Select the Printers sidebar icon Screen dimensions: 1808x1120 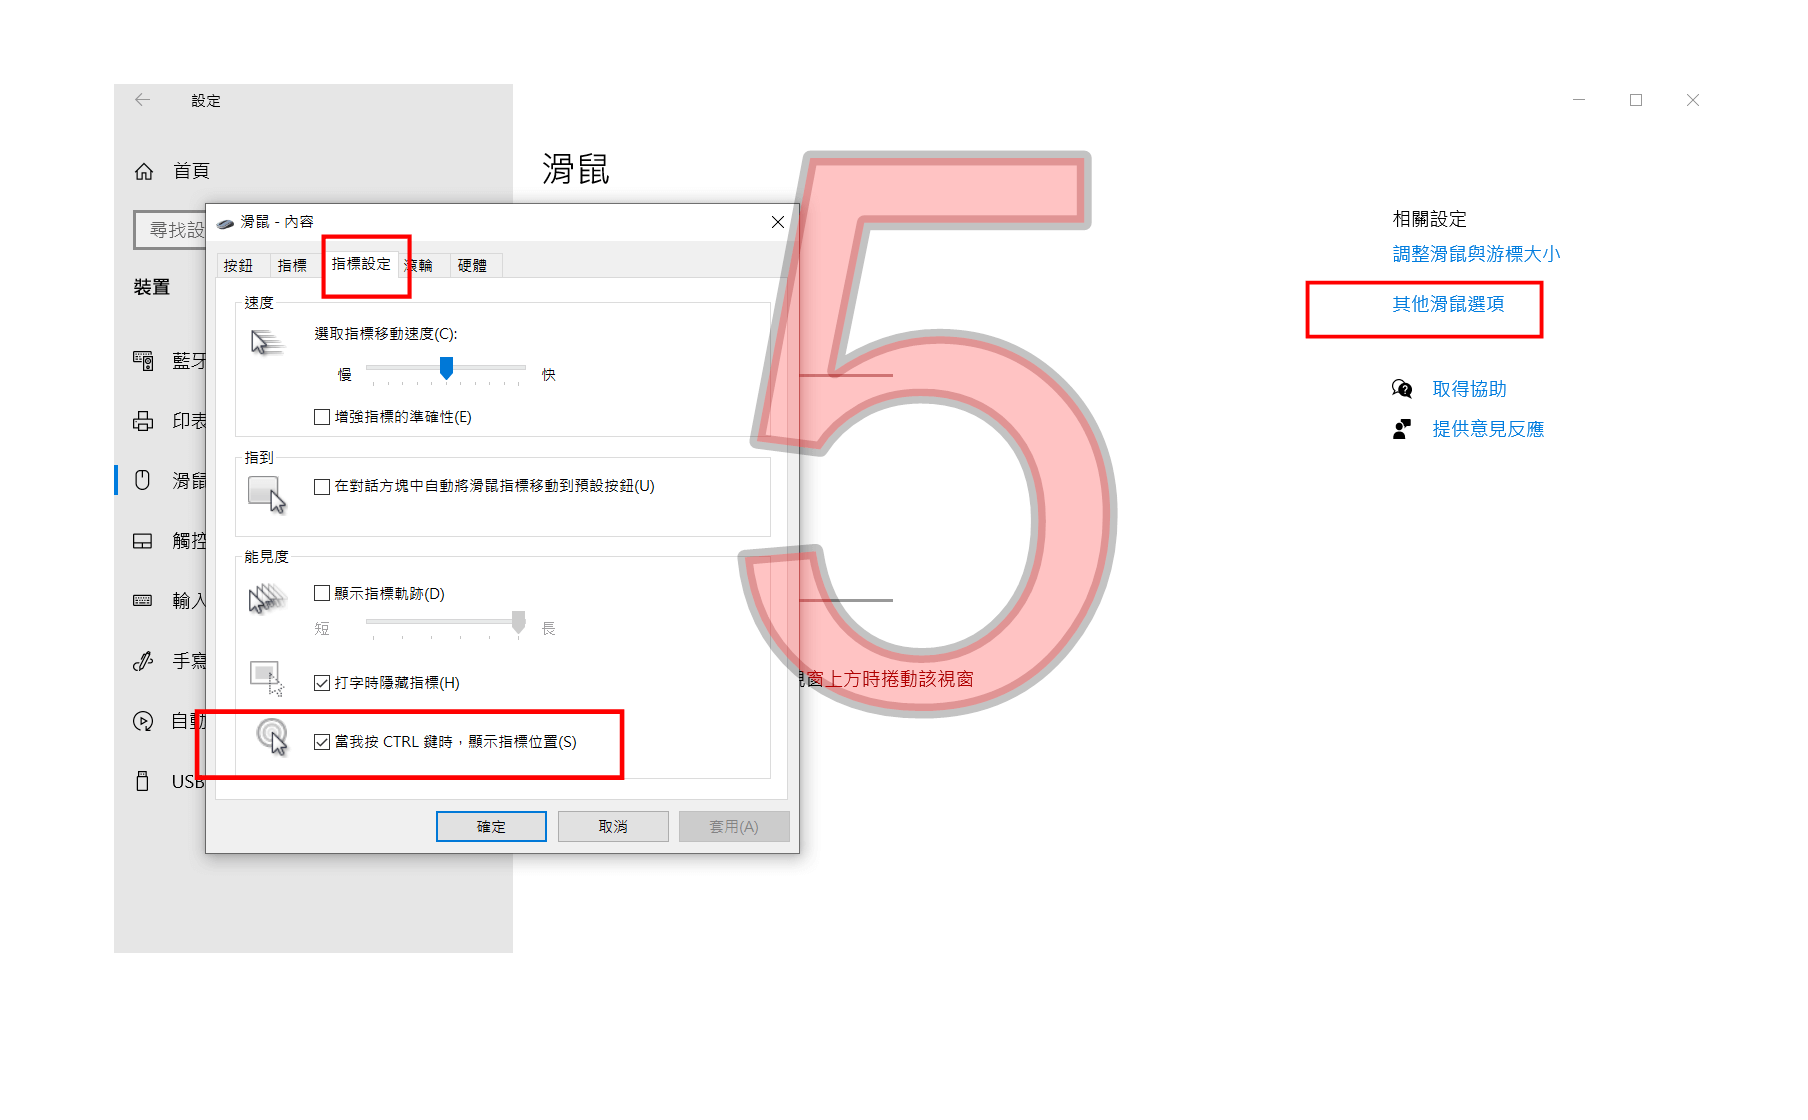pos(143,421)
